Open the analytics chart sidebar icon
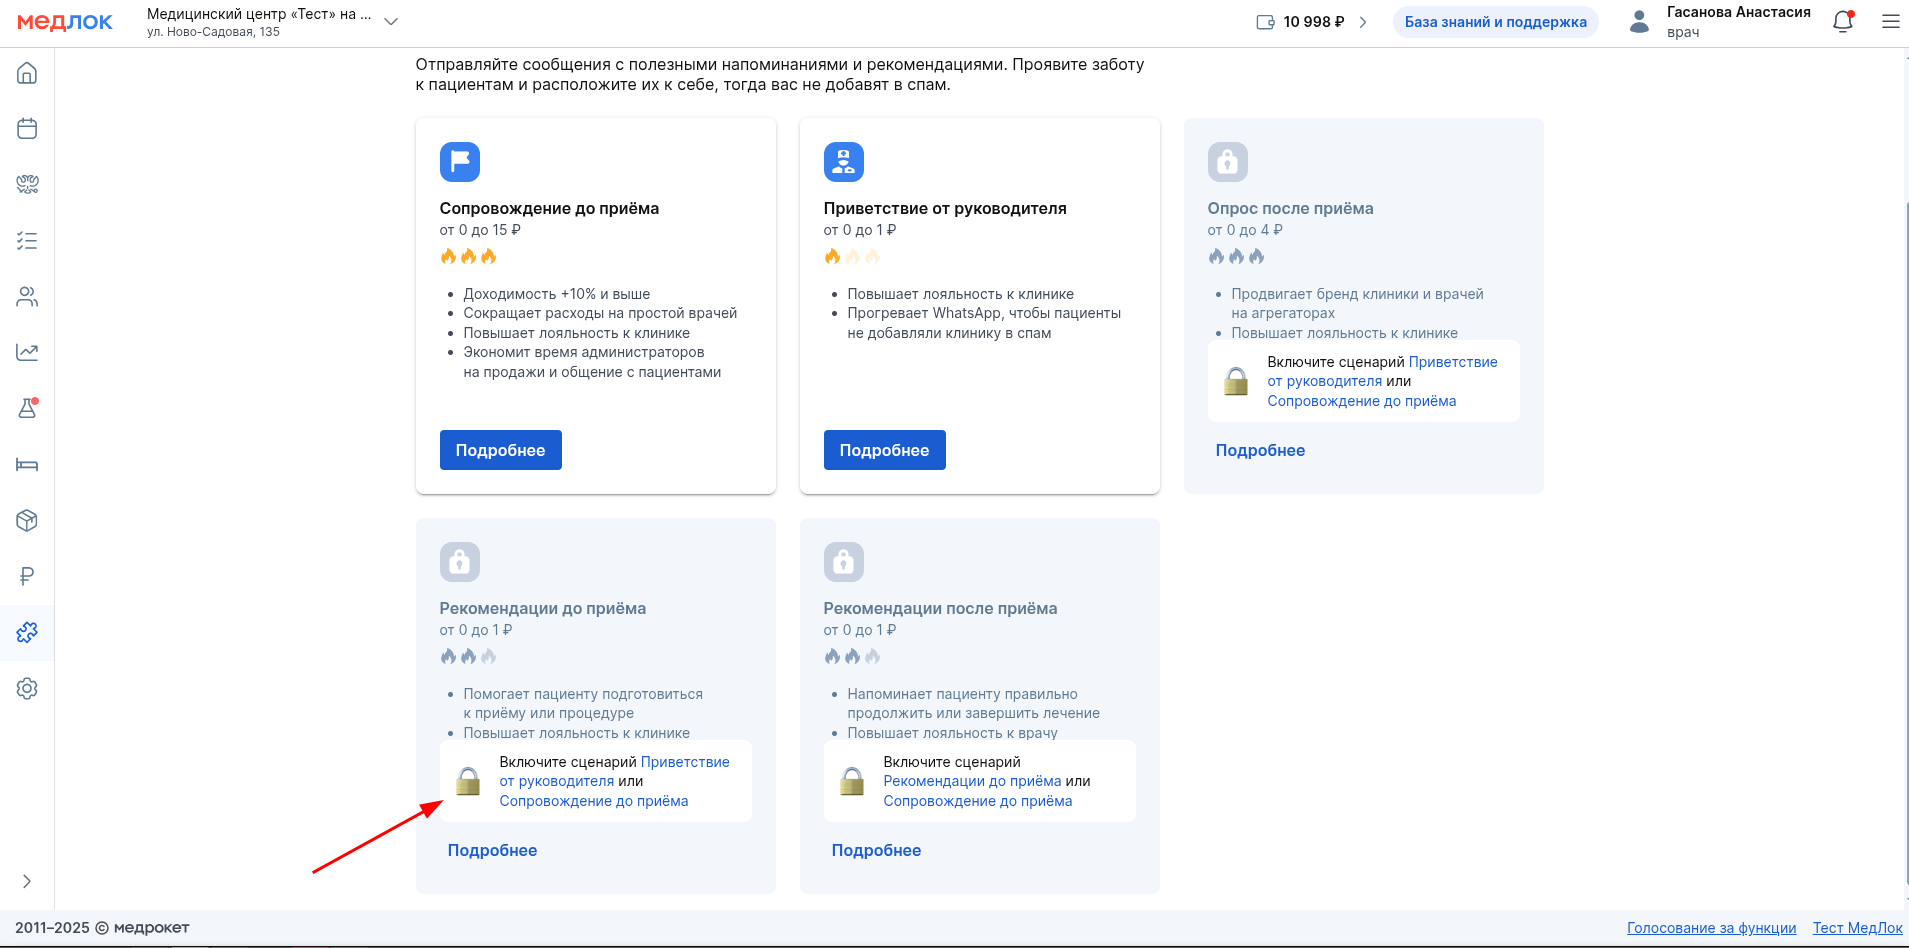Viewport: 1909px width, 948px height. tap(27, 353)
